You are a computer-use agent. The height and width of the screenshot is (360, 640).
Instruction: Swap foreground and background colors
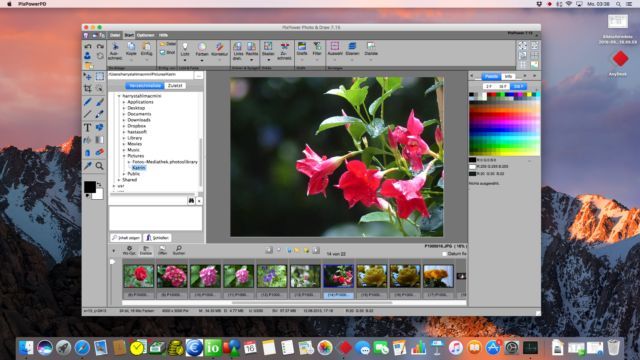click(x=99, y=185)
